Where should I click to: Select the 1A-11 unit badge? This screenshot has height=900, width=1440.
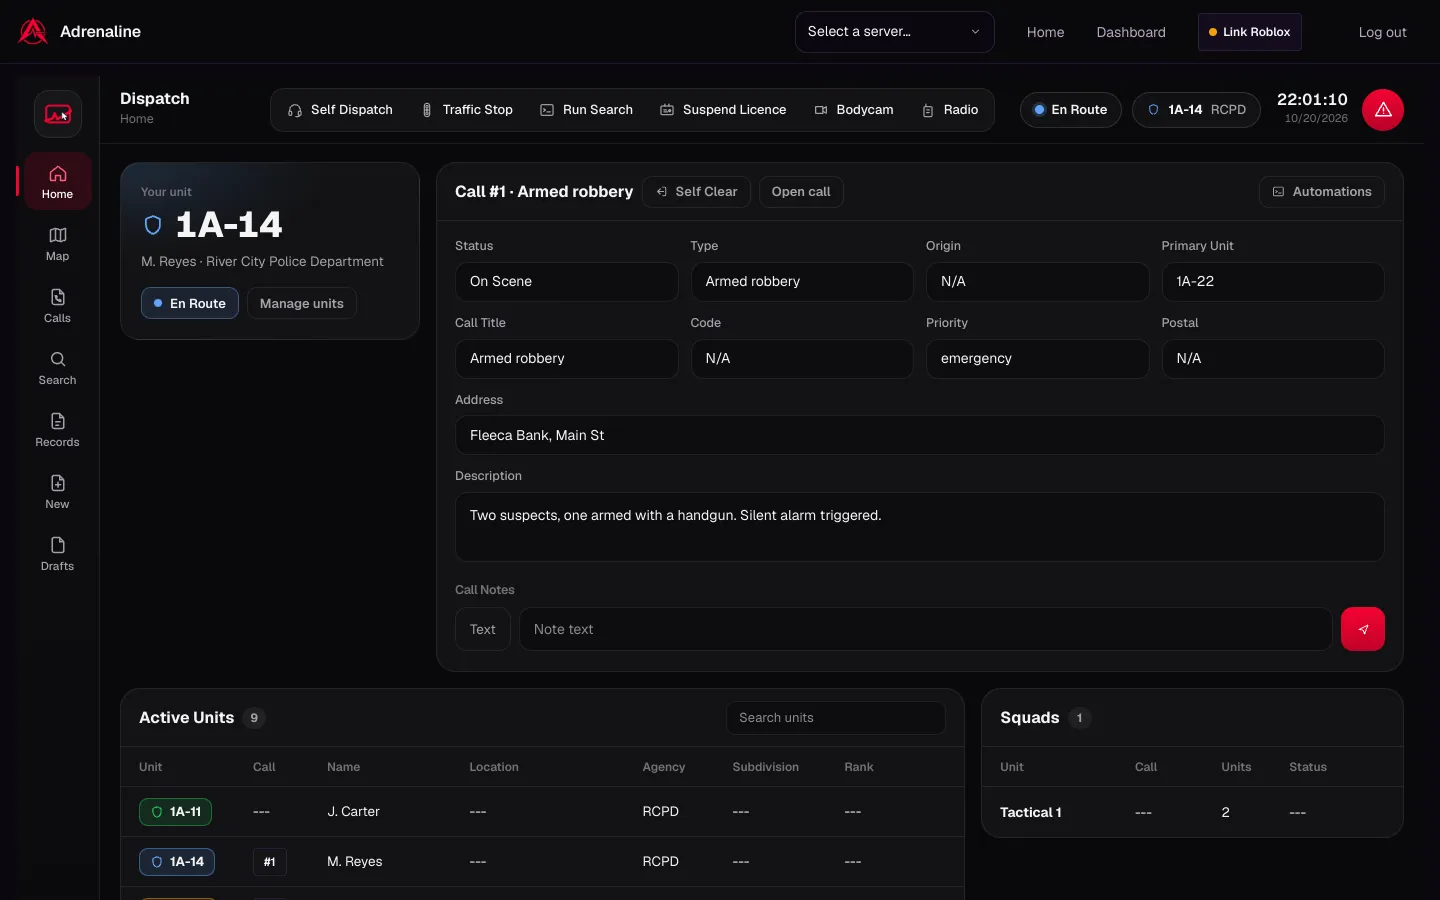tap(175, 812)
